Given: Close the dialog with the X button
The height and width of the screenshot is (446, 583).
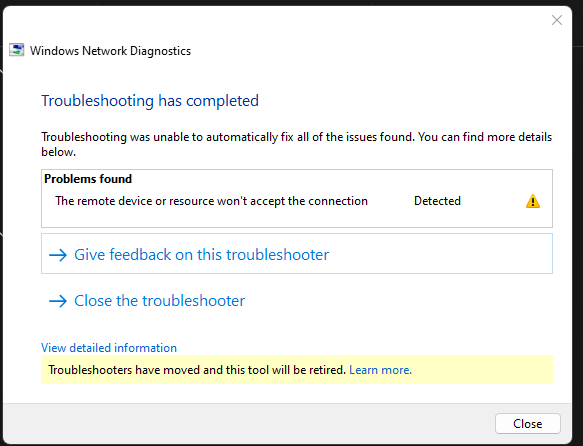Looking at the screenshot, I should point(557,20).
